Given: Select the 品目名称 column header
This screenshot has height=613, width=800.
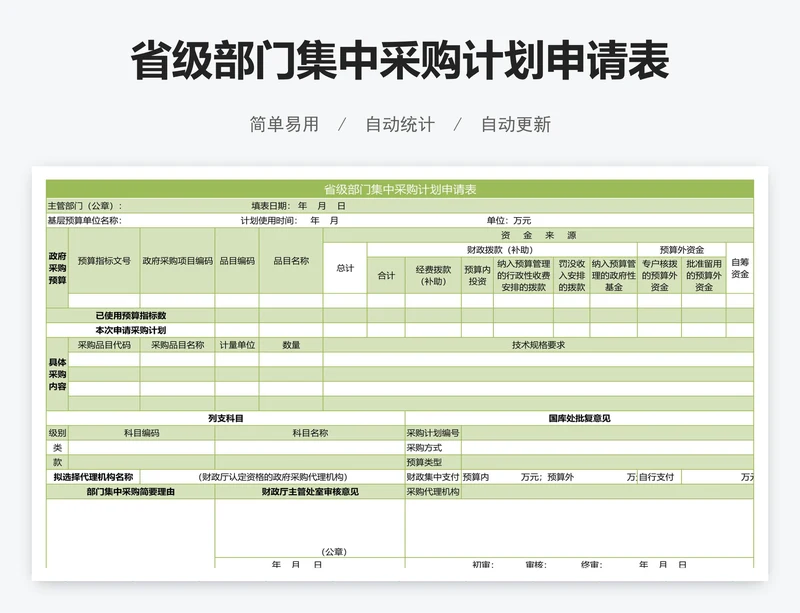Looking at the screenshot, I should point(291,261).
